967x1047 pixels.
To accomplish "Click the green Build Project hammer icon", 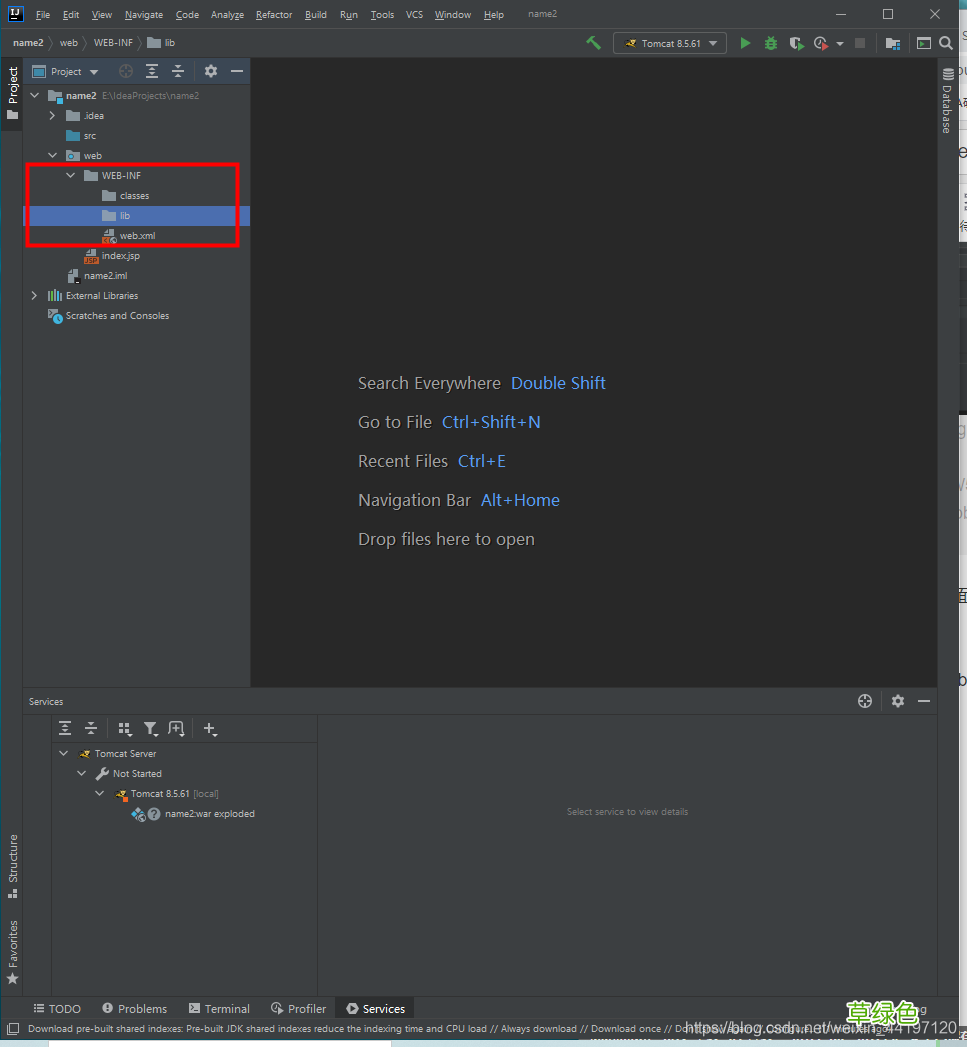I will [x=594, y=43].
